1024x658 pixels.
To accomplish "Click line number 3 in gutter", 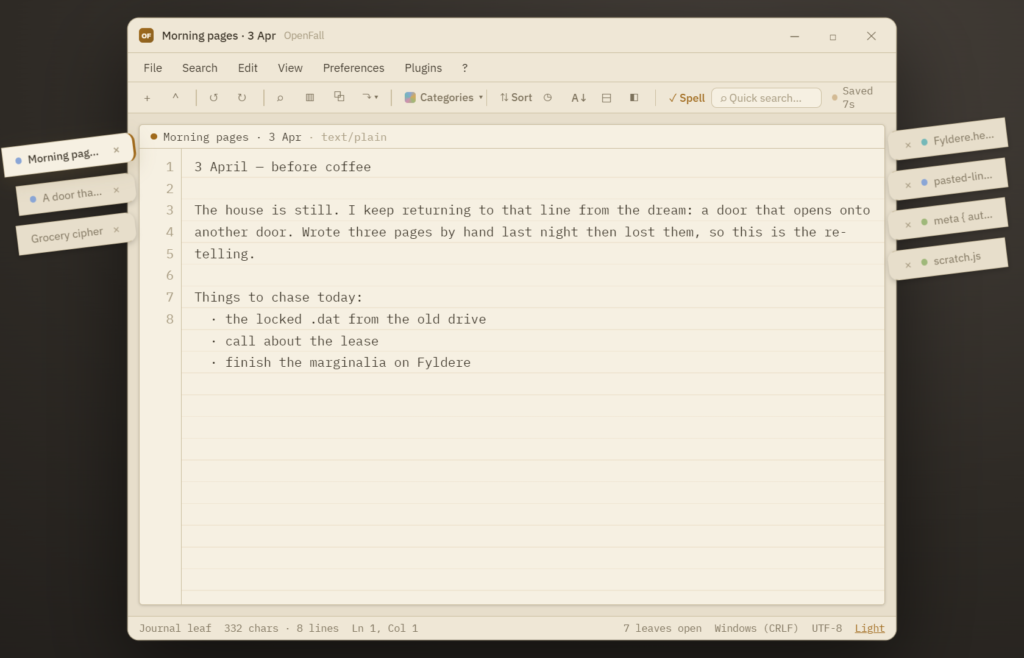I will (170, 210).
